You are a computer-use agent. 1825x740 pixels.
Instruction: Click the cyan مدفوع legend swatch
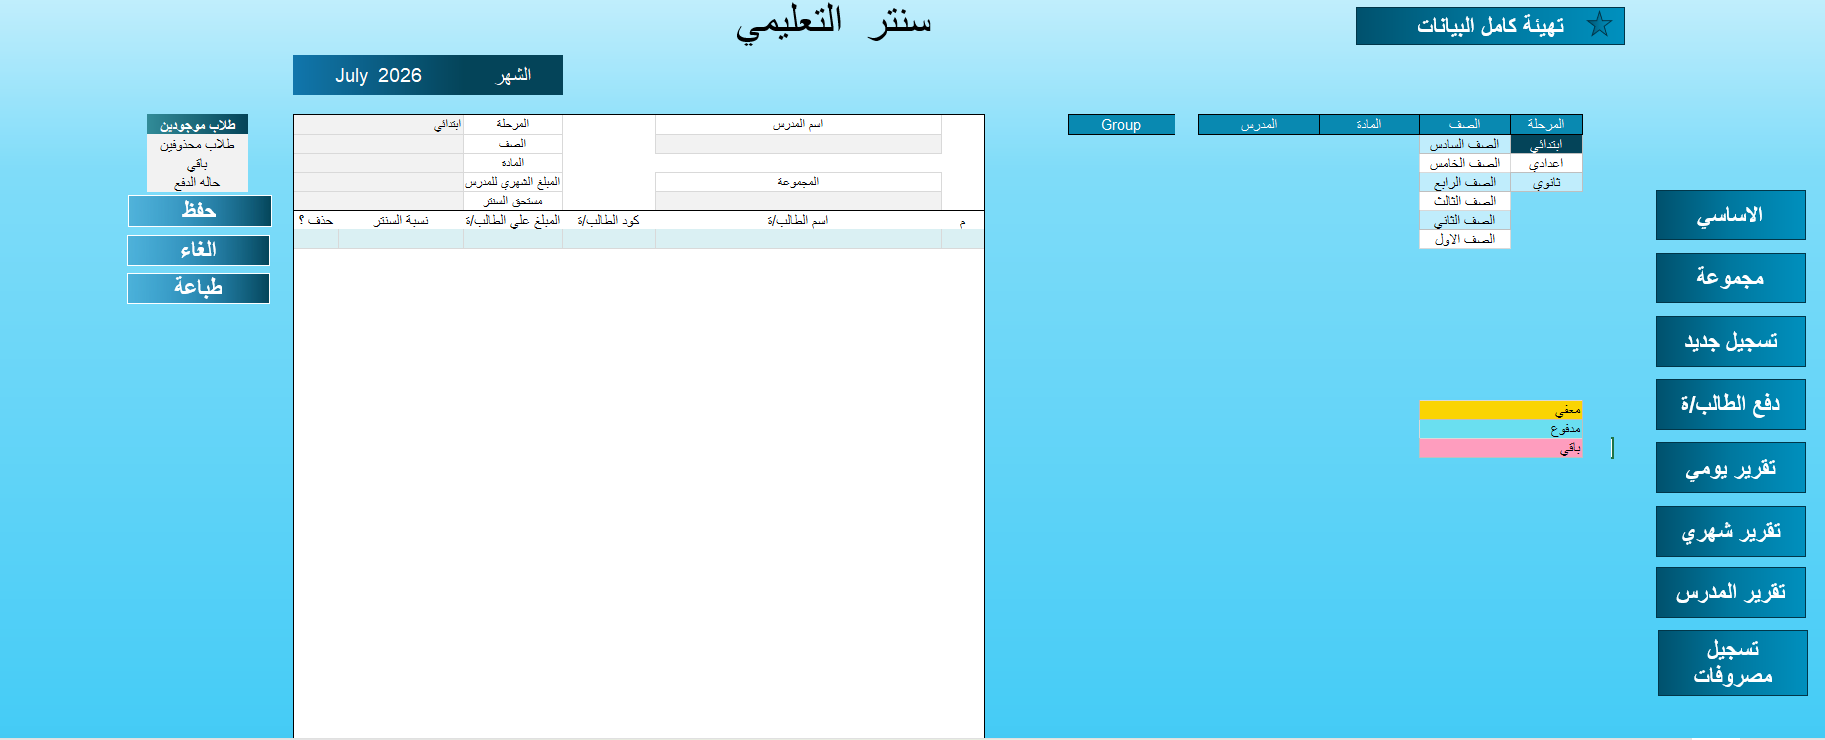click(1500, 429)
